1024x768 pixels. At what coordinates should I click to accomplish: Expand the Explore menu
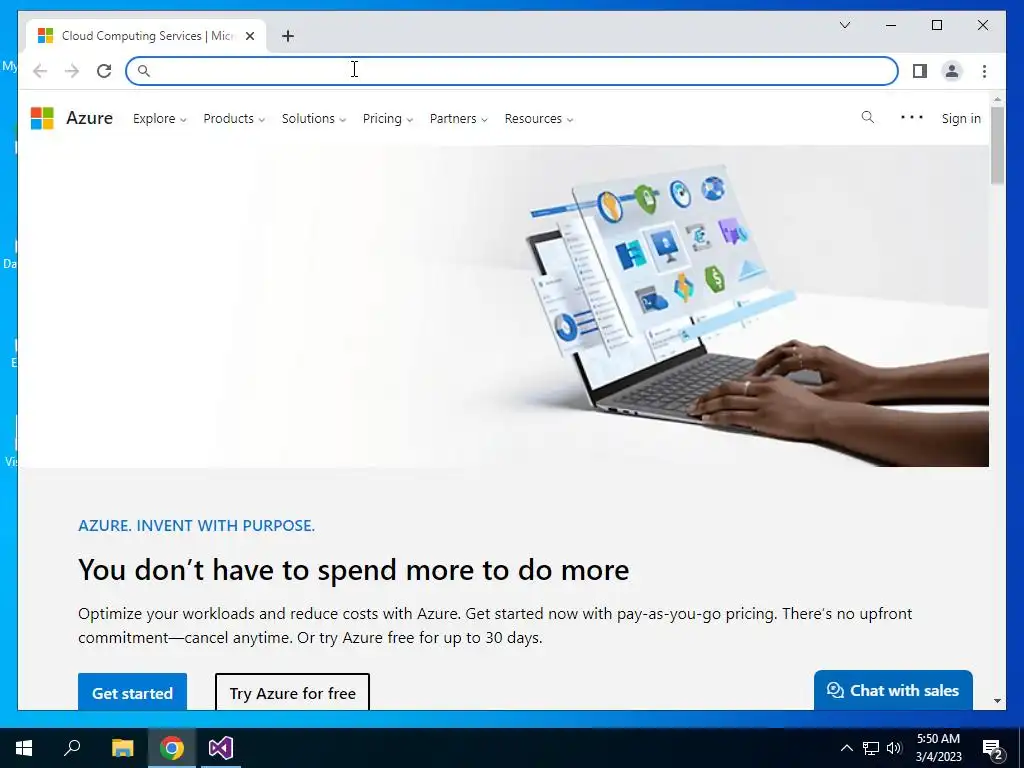(x=159, y=119)
